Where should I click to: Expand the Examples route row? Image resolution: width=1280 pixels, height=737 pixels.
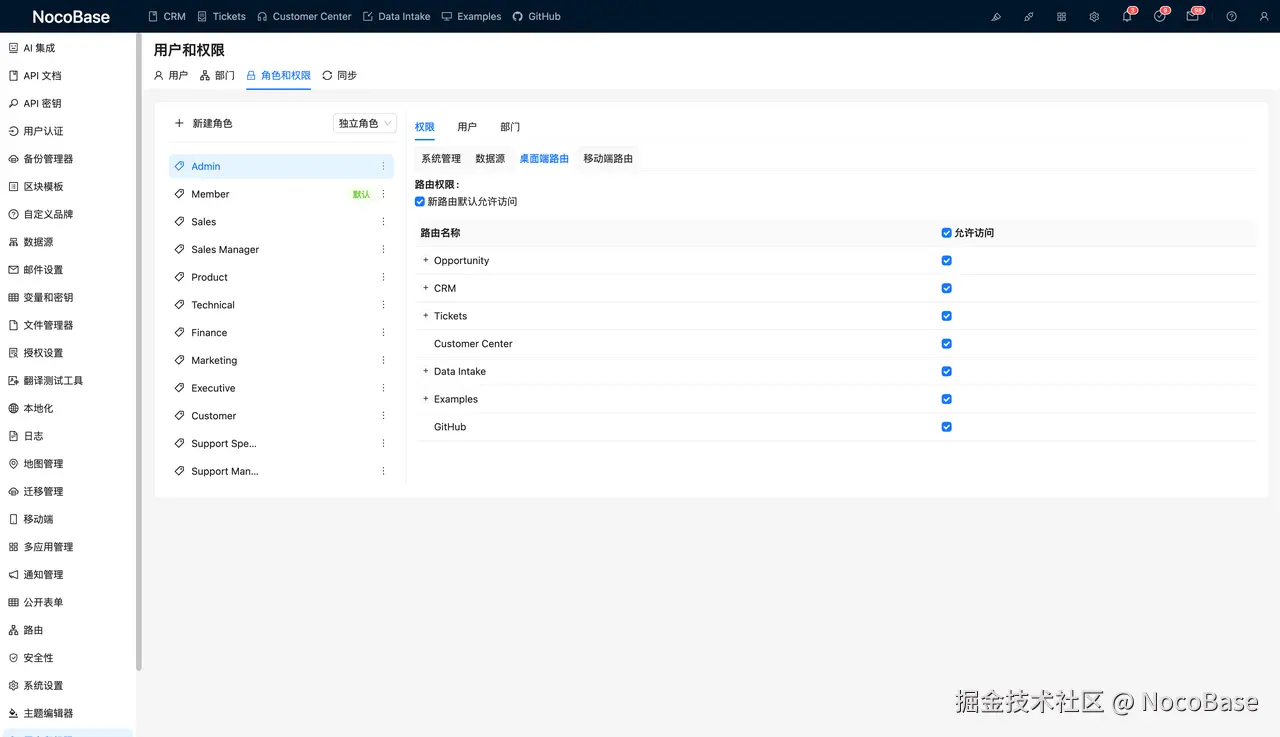425,399
